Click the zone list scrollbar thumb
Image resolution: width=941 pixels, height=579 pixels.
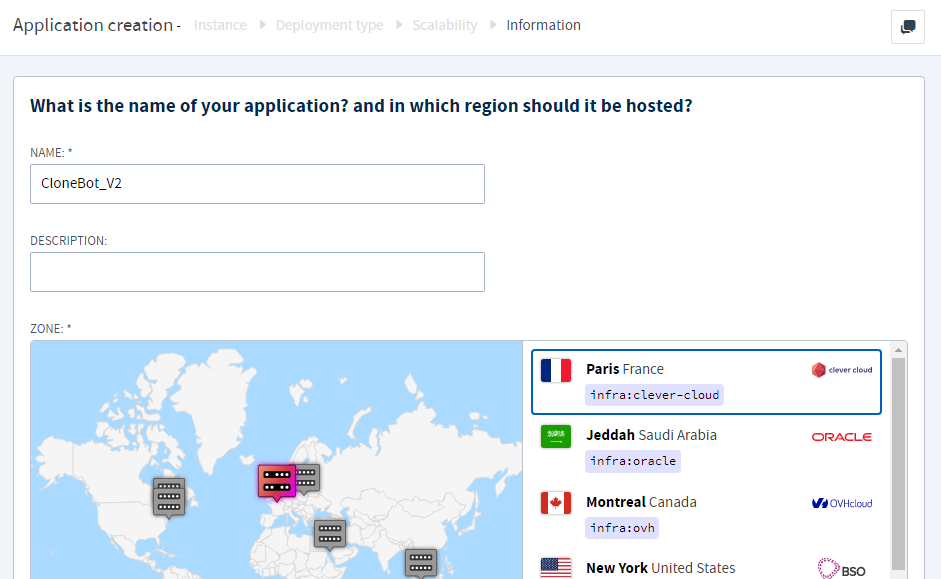click(898, 463)
